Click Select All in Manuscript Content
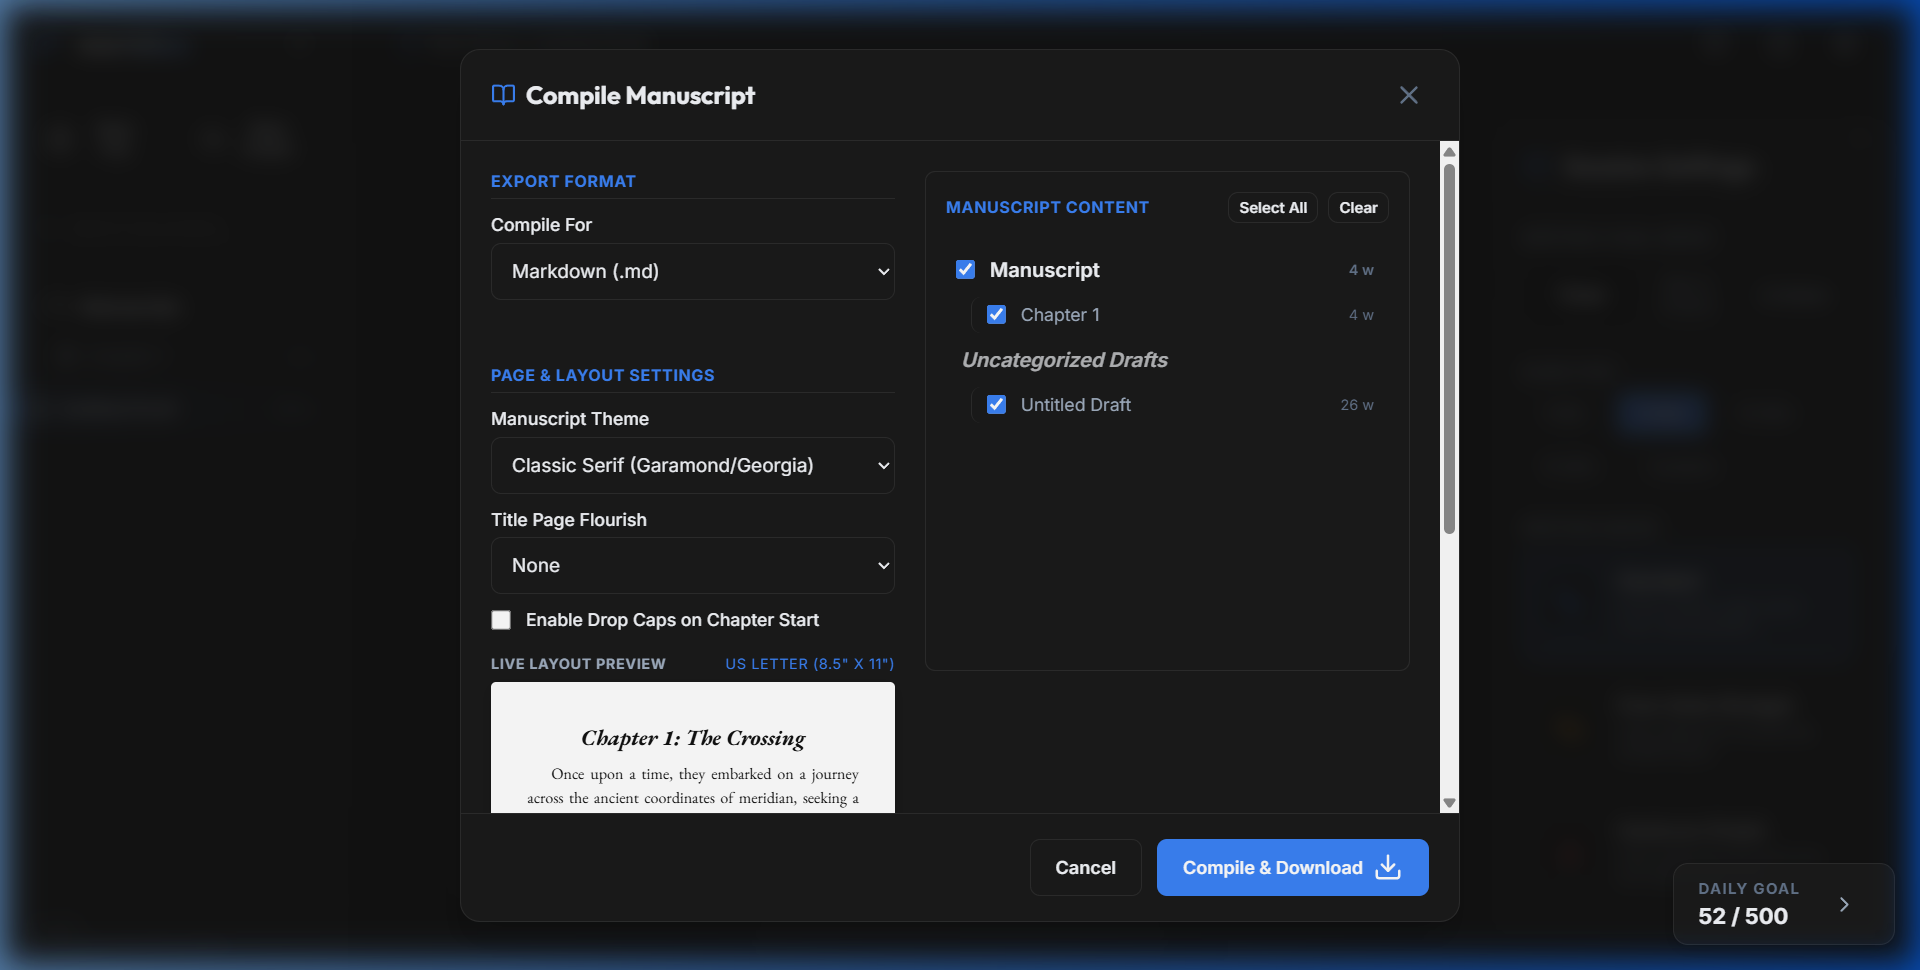1920x970 pixels. (1272, 207)
